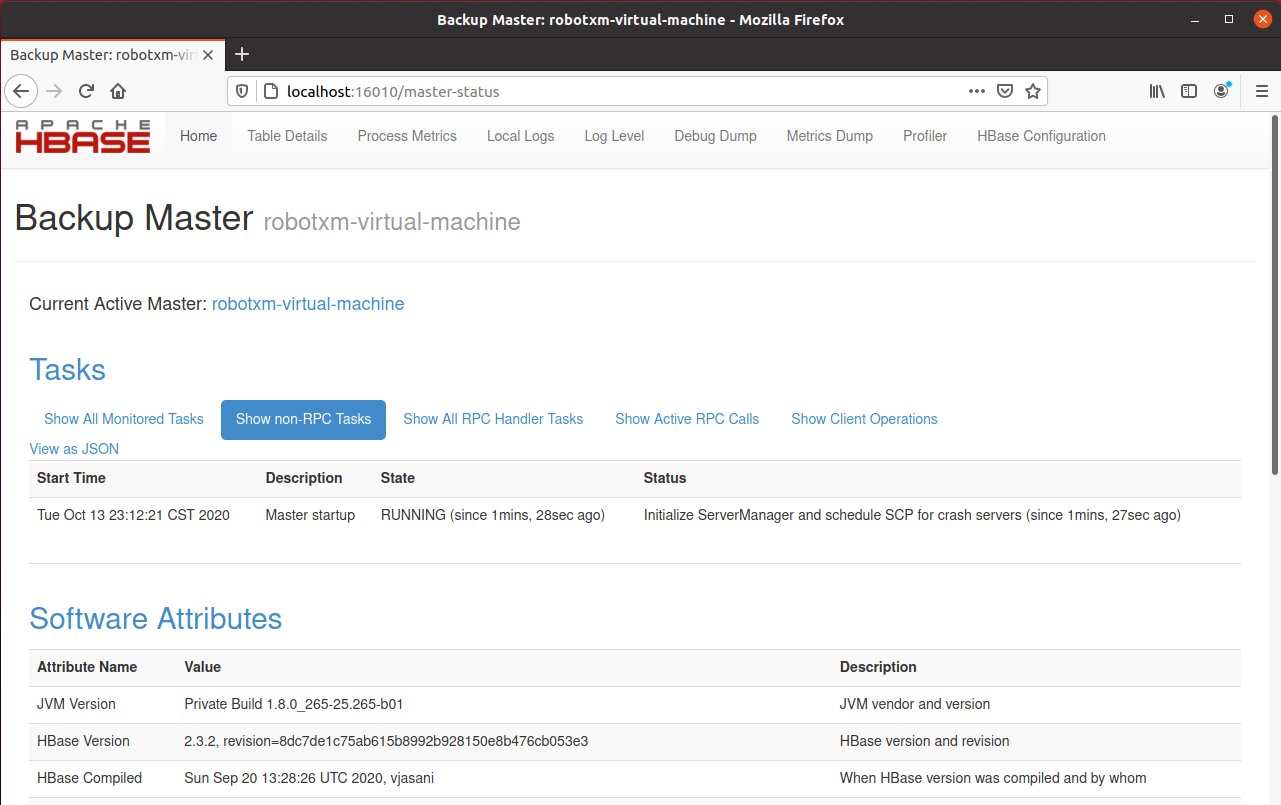Save page to Pocket icon

[x=1005, y=91]
